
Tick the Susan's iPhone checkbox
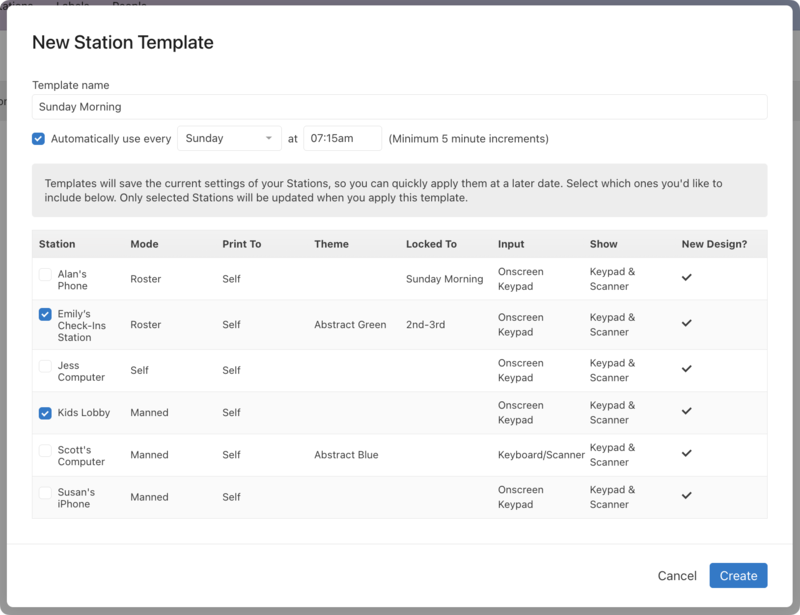[x=45, y=493]
